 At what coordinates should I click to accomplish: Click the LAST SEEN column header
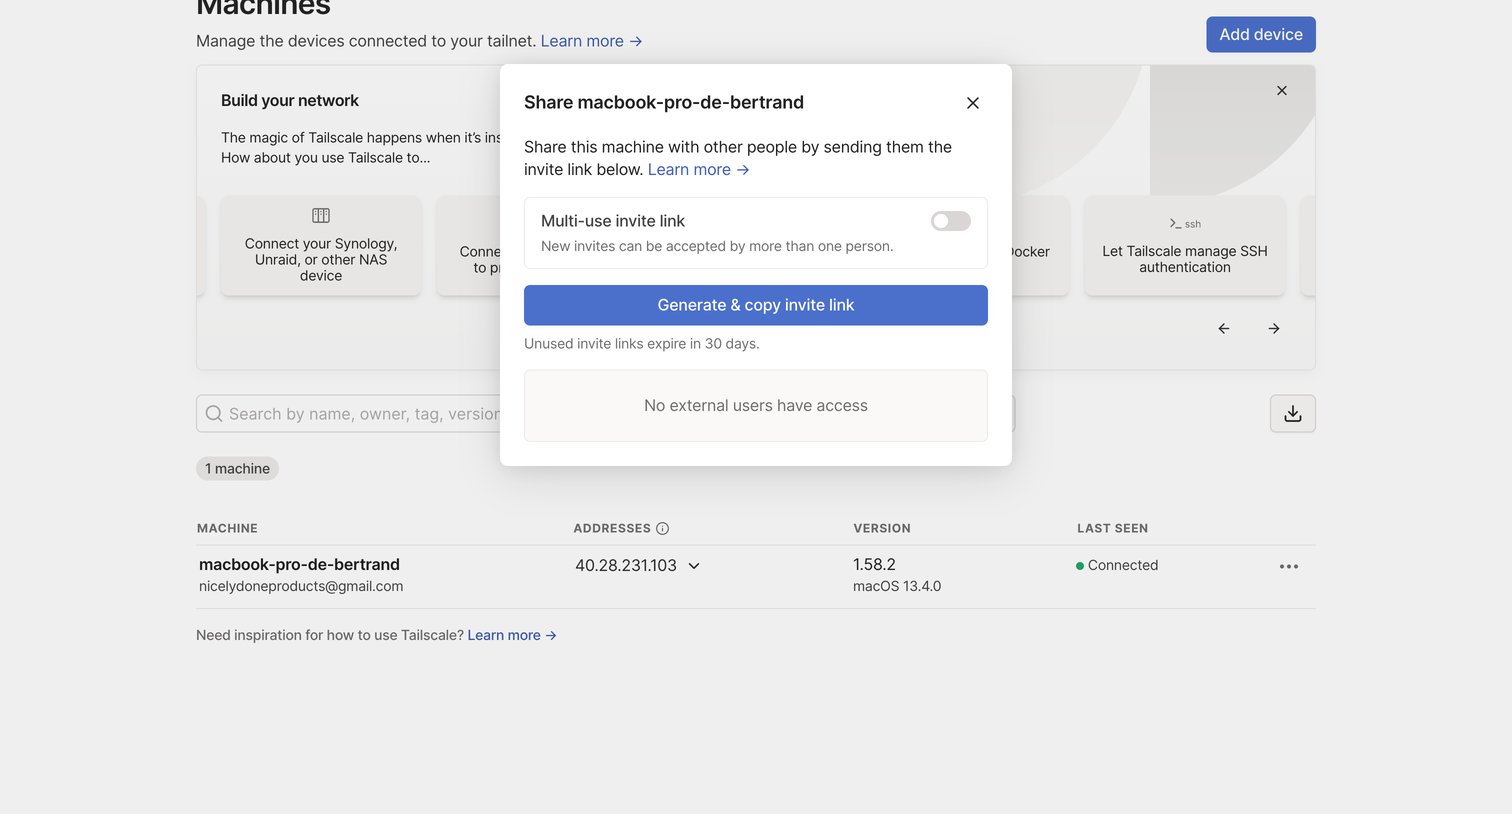[x=1112, y=529]
